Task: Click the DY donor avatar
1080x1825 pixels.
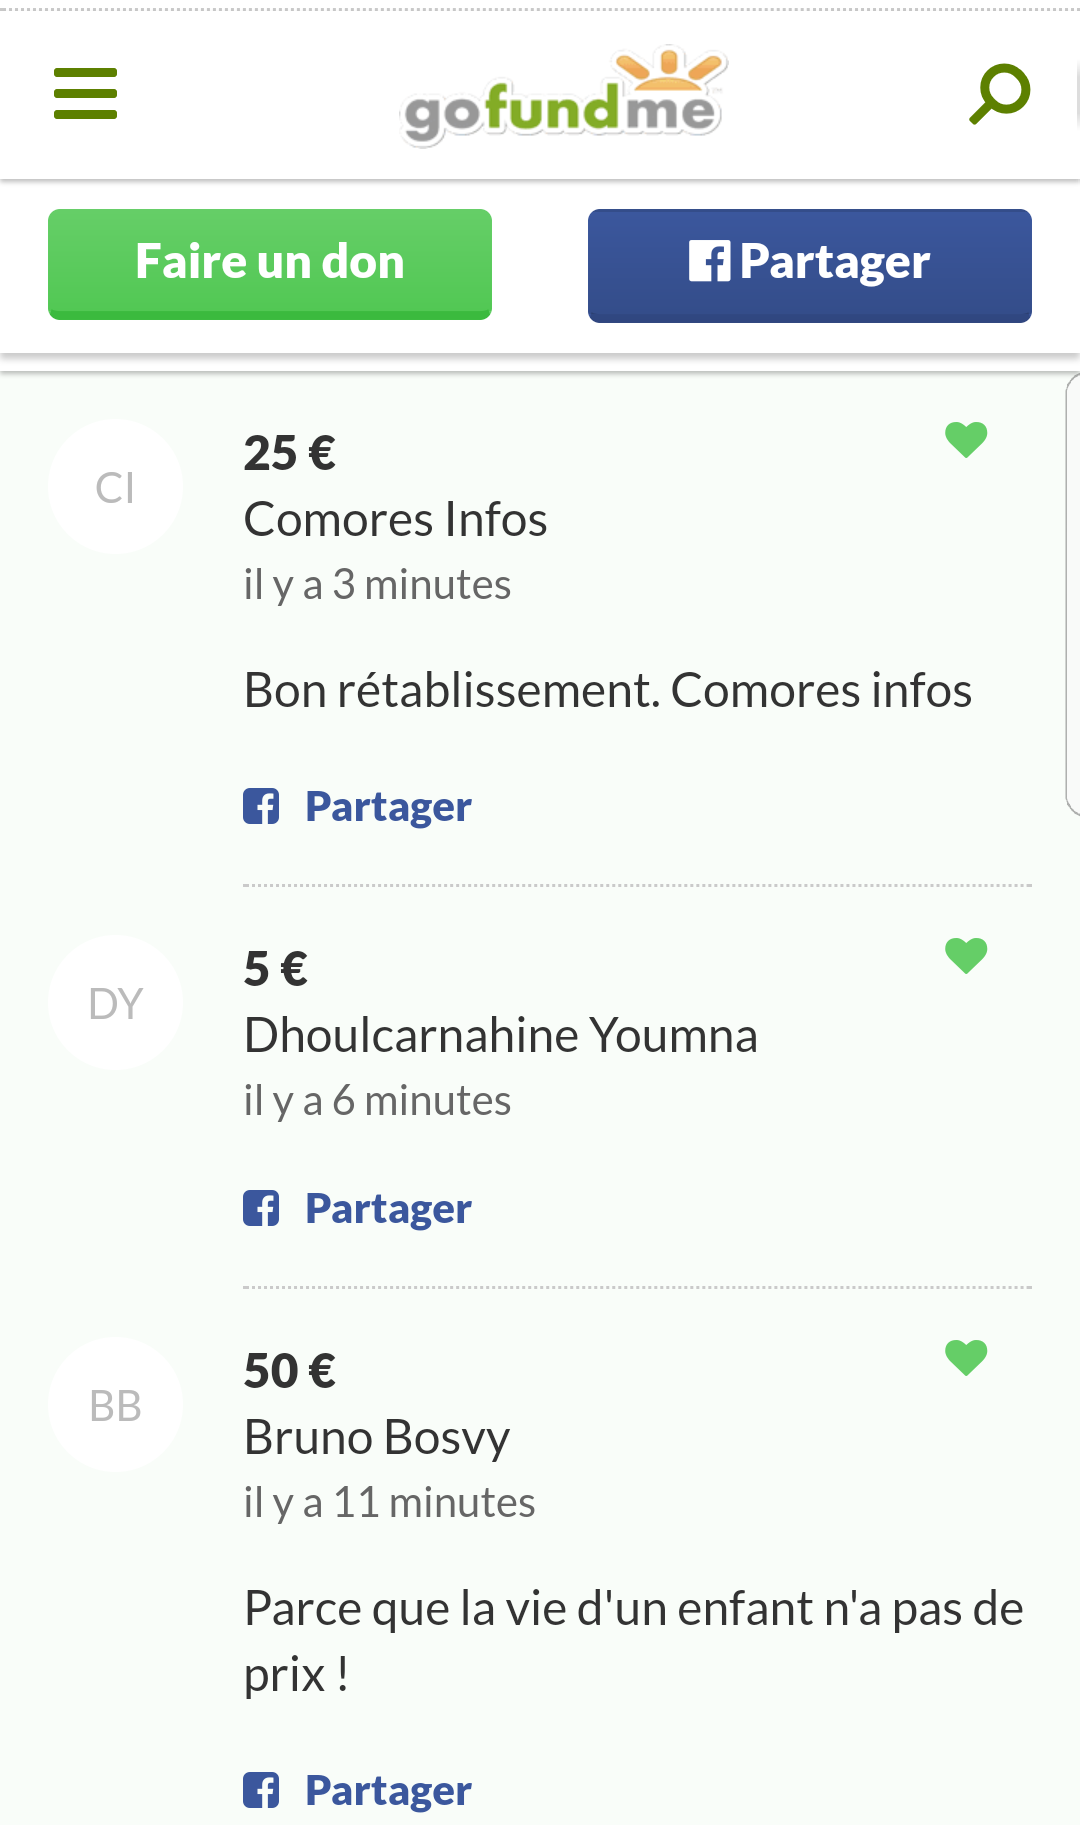Action: (x=115, y=1003)
